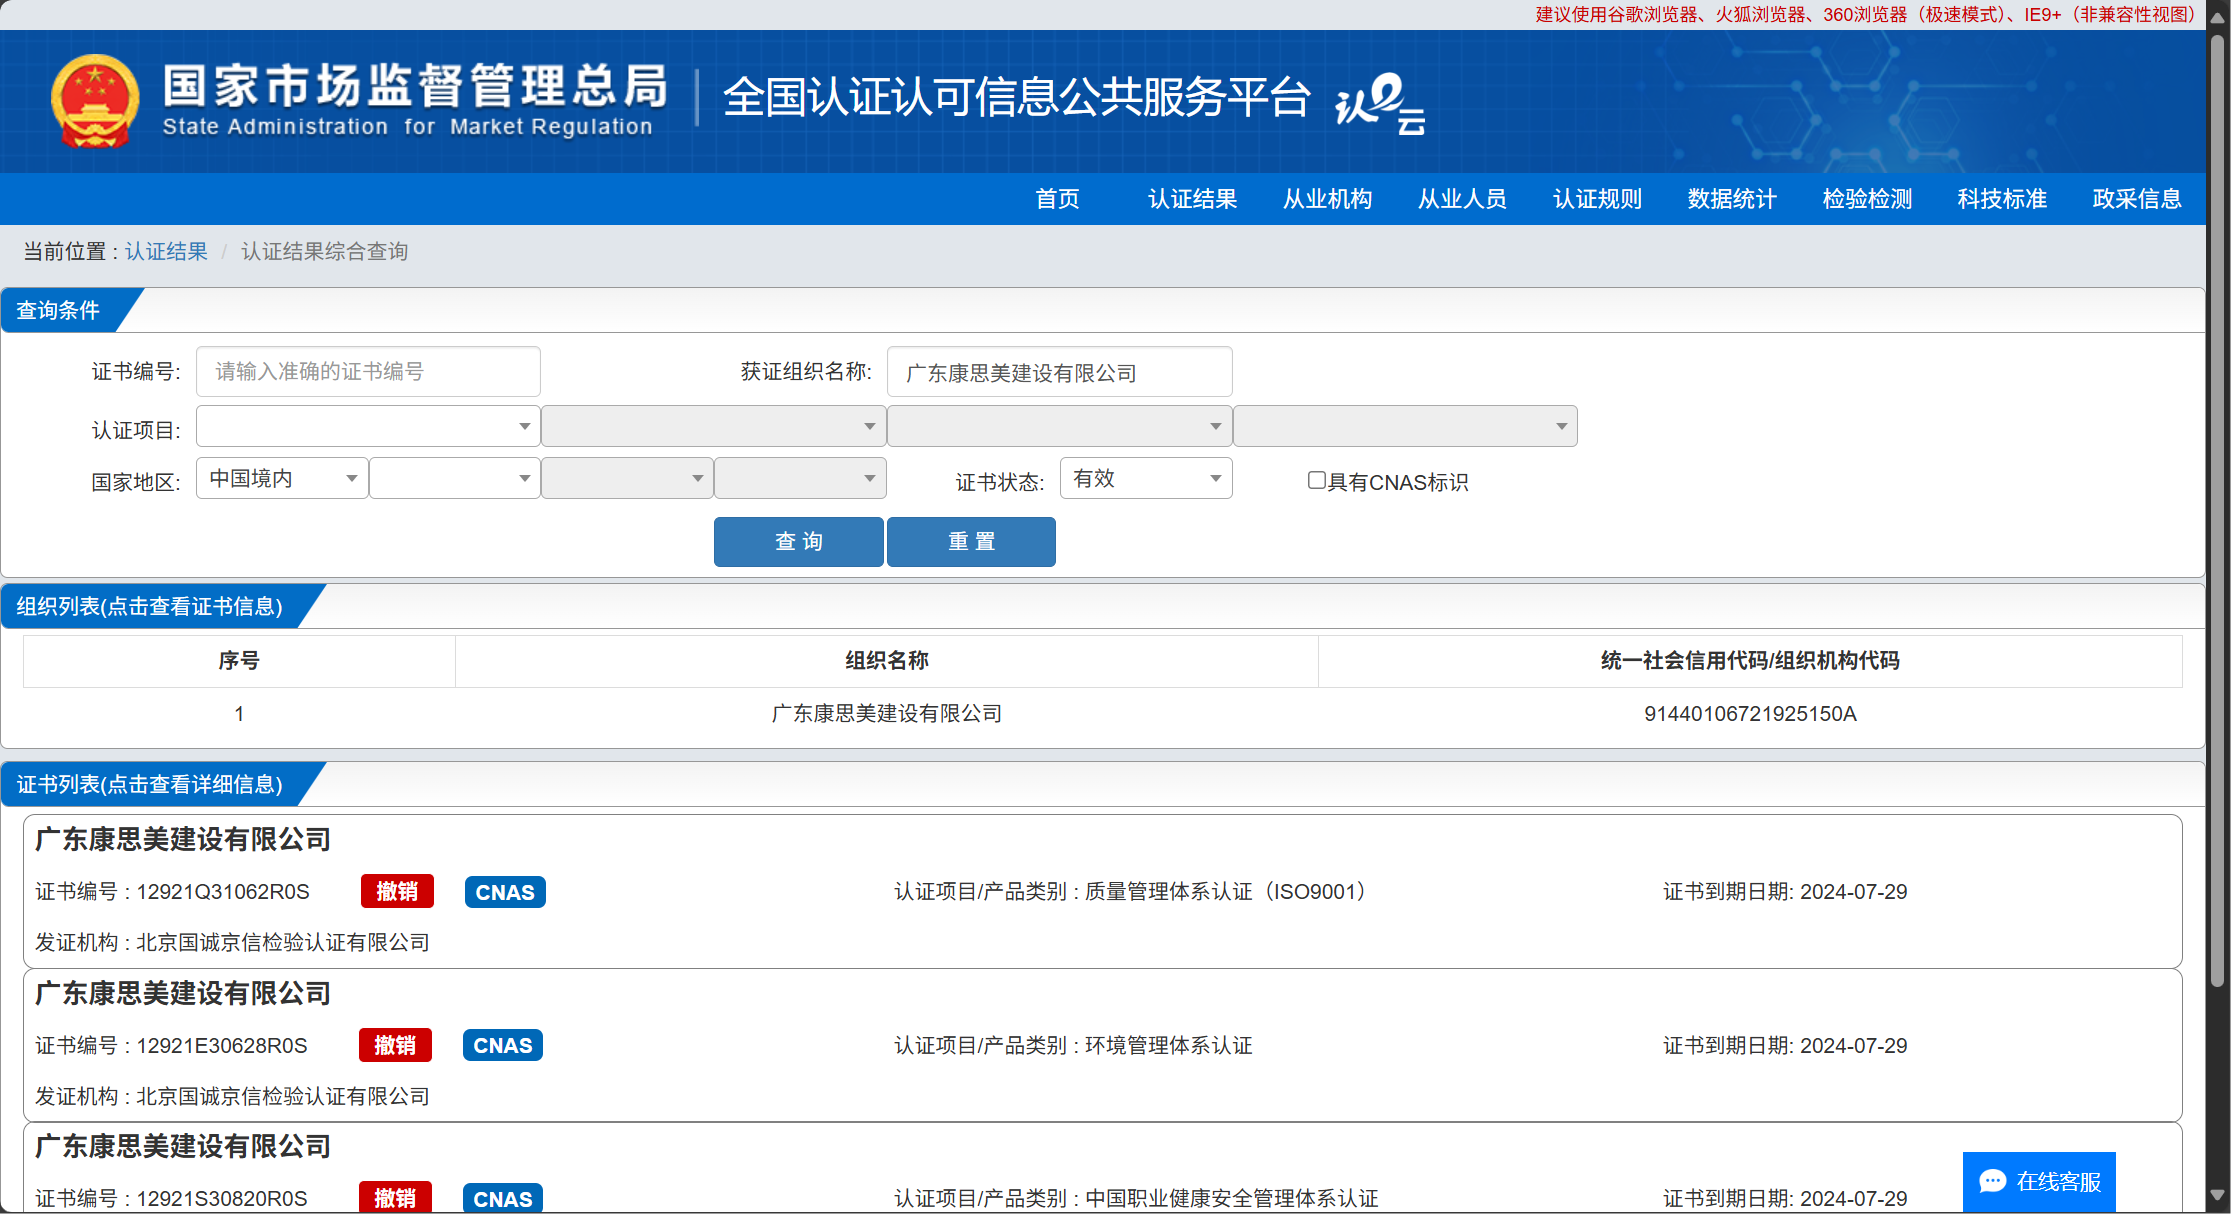Go to 首页 in the navigation bar

click(x=1057, y=199)
